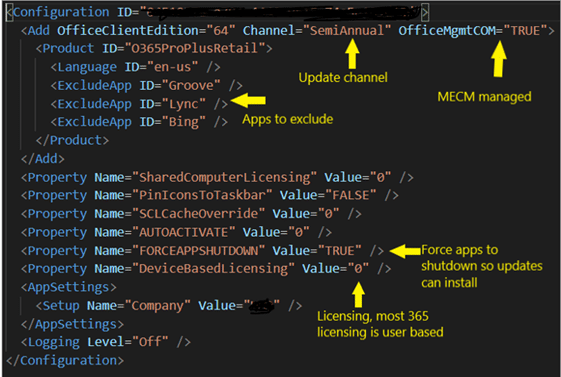Click the "TRUE" value of OfficeMgmtCOM

[x=525, y=31]
